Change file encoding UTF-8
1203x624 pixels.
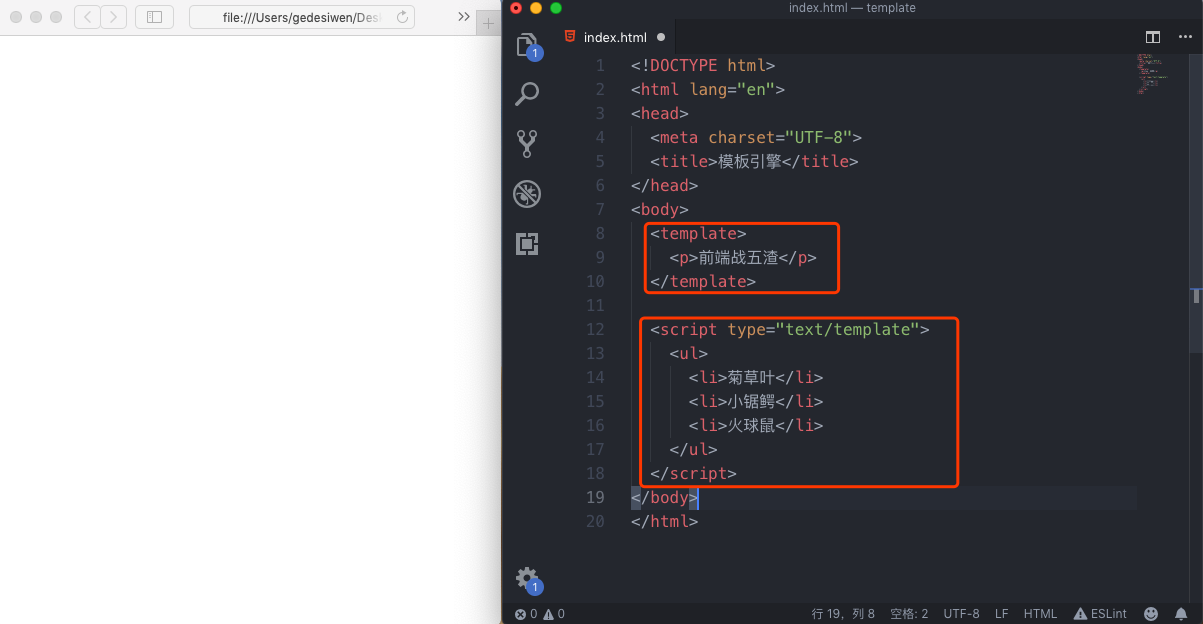coord(961,613)
